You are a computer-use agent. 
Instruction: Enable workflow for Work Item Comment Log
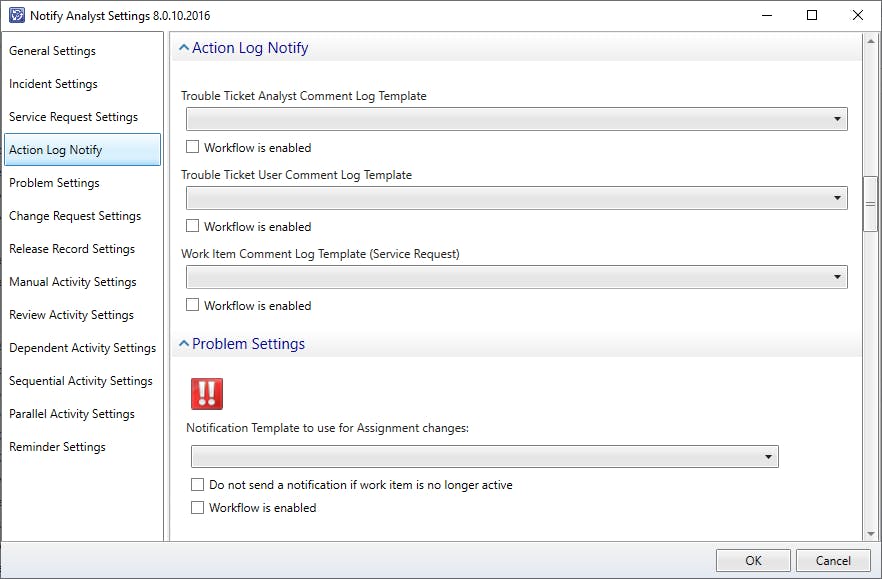click(193, 306)
